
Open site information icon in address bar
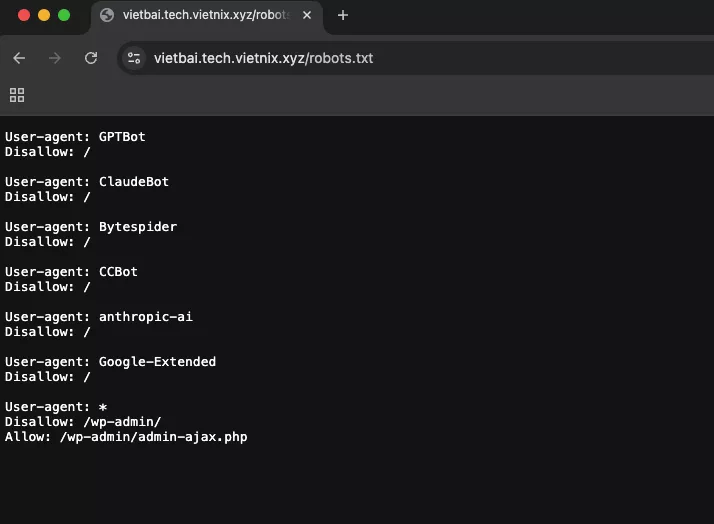(x=134, y=58)
